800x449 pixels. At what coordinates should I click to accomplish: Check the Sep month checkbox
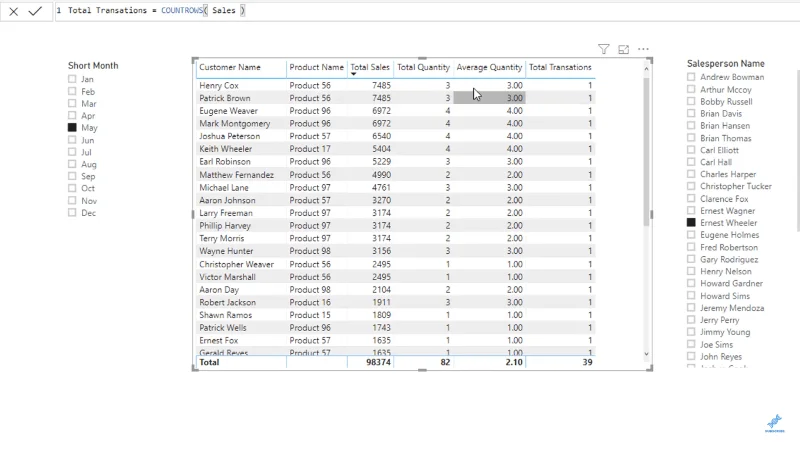pos(72,176)
